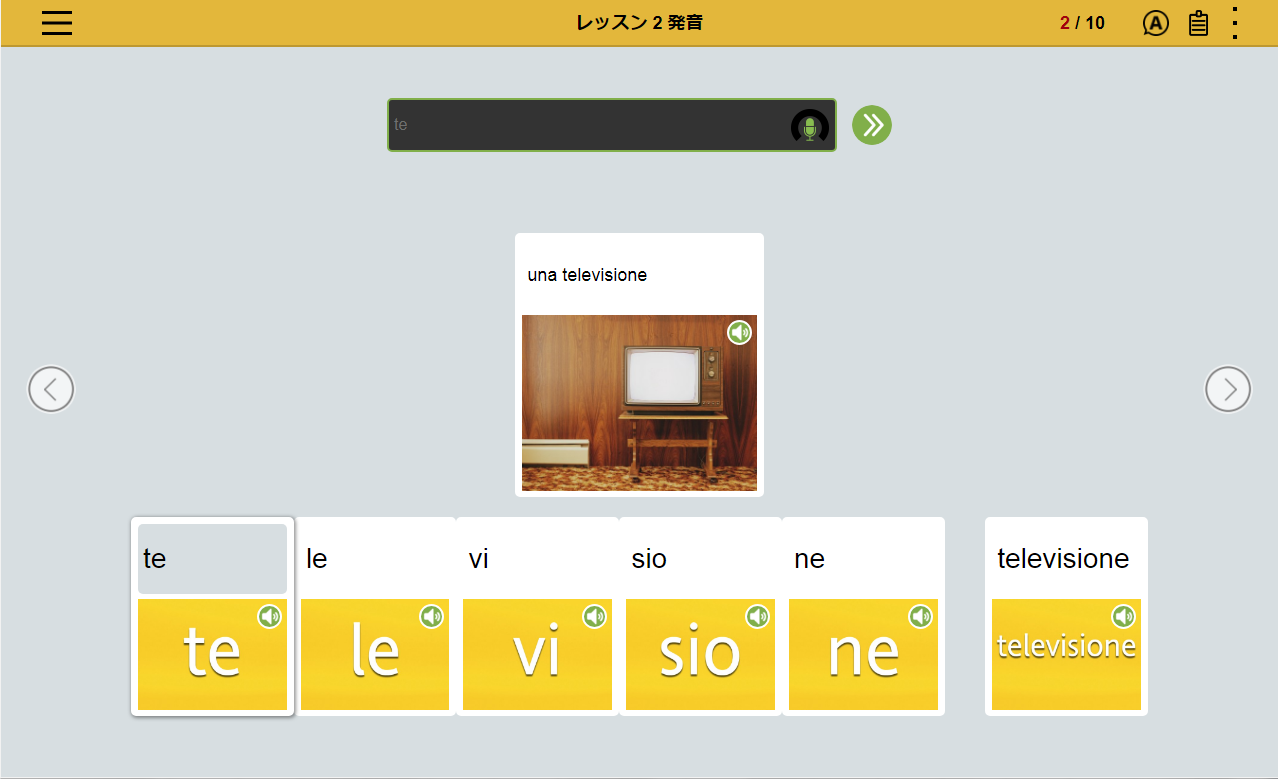Click the pronunciation text input field

coord(588,125)
